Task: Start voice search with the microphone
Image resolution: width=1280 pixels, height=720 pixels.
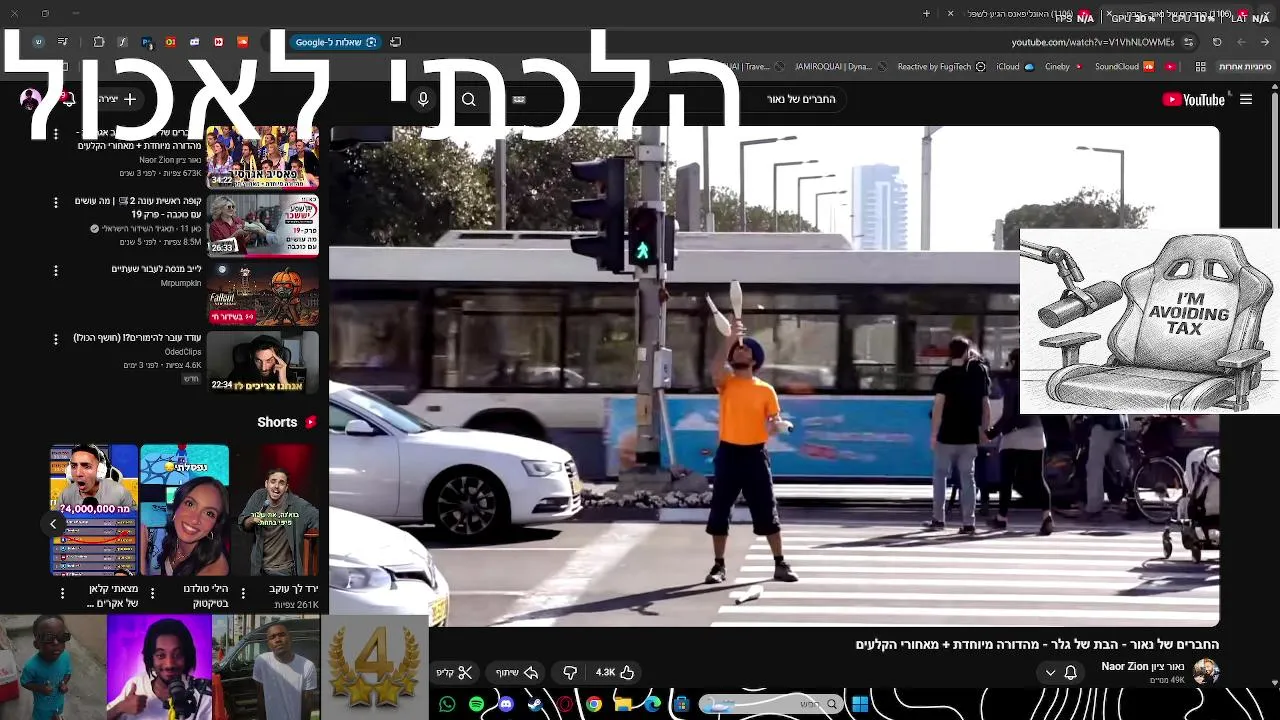Action: pyautogui.click(x=423, y=99)
